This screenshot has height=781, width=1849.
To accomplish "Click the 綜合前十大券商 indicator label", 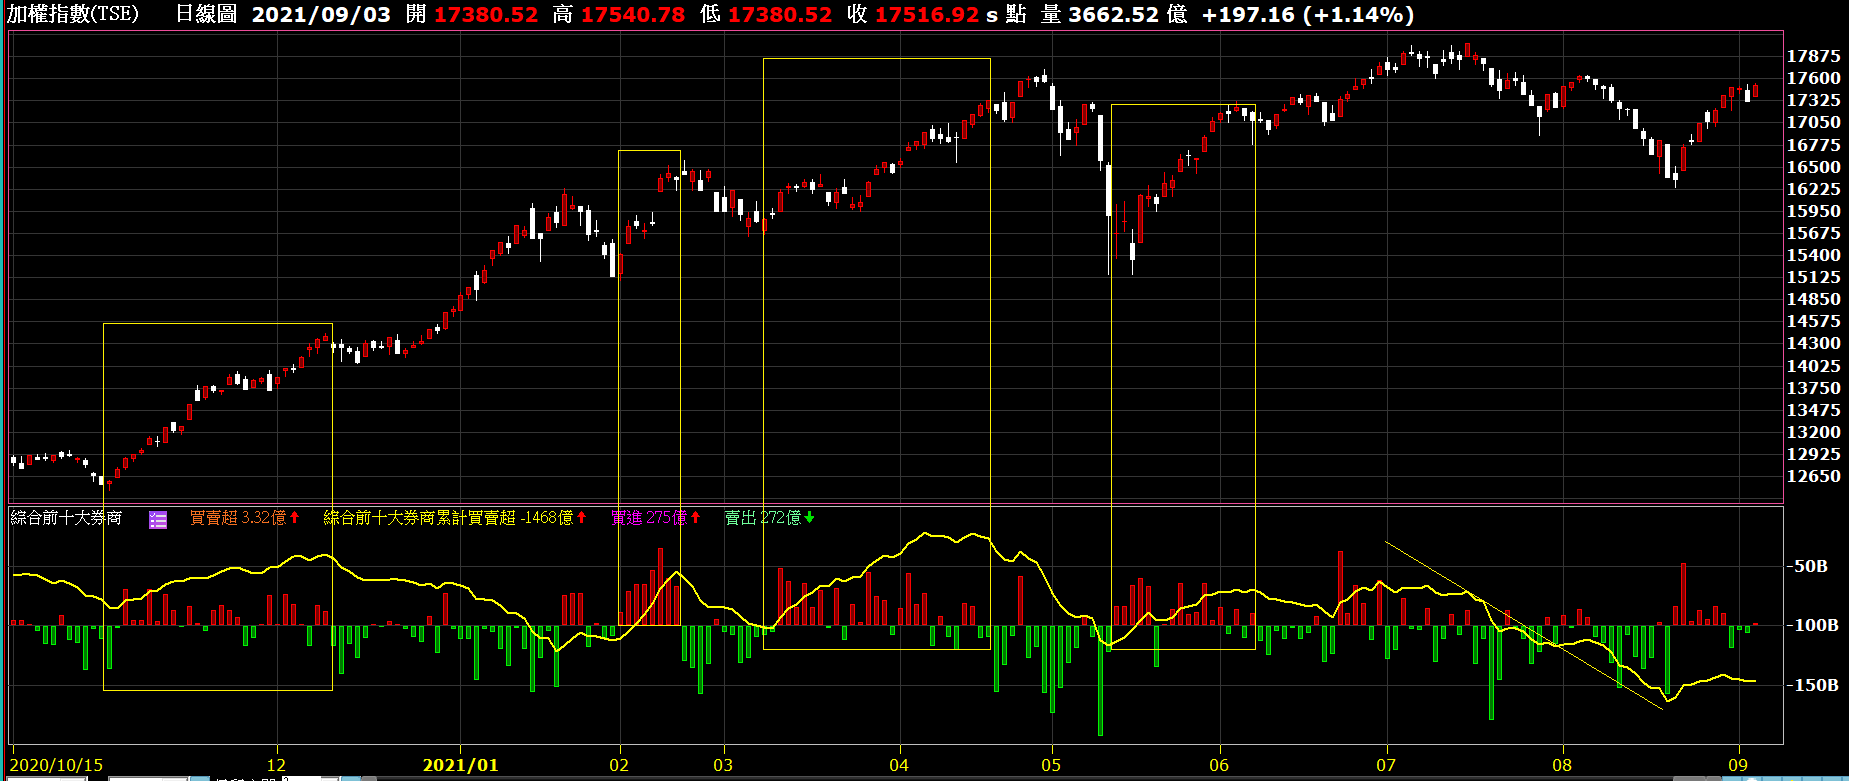I will point(66,518).
